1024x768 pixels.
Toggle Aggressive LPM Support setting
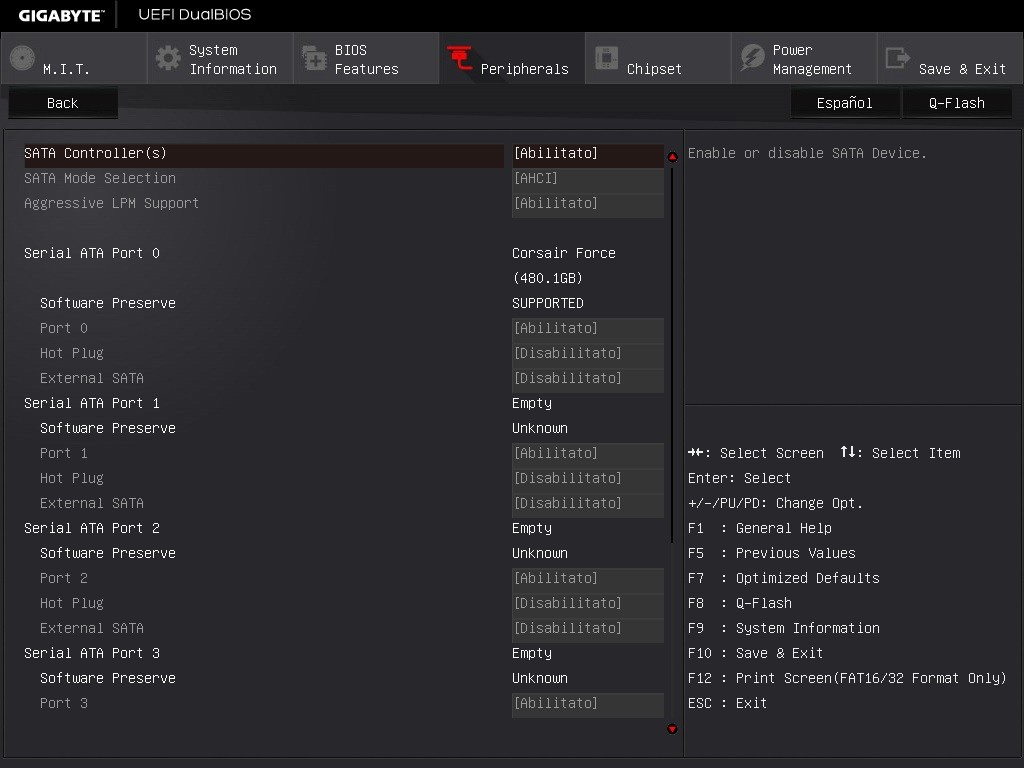(587, 204)
